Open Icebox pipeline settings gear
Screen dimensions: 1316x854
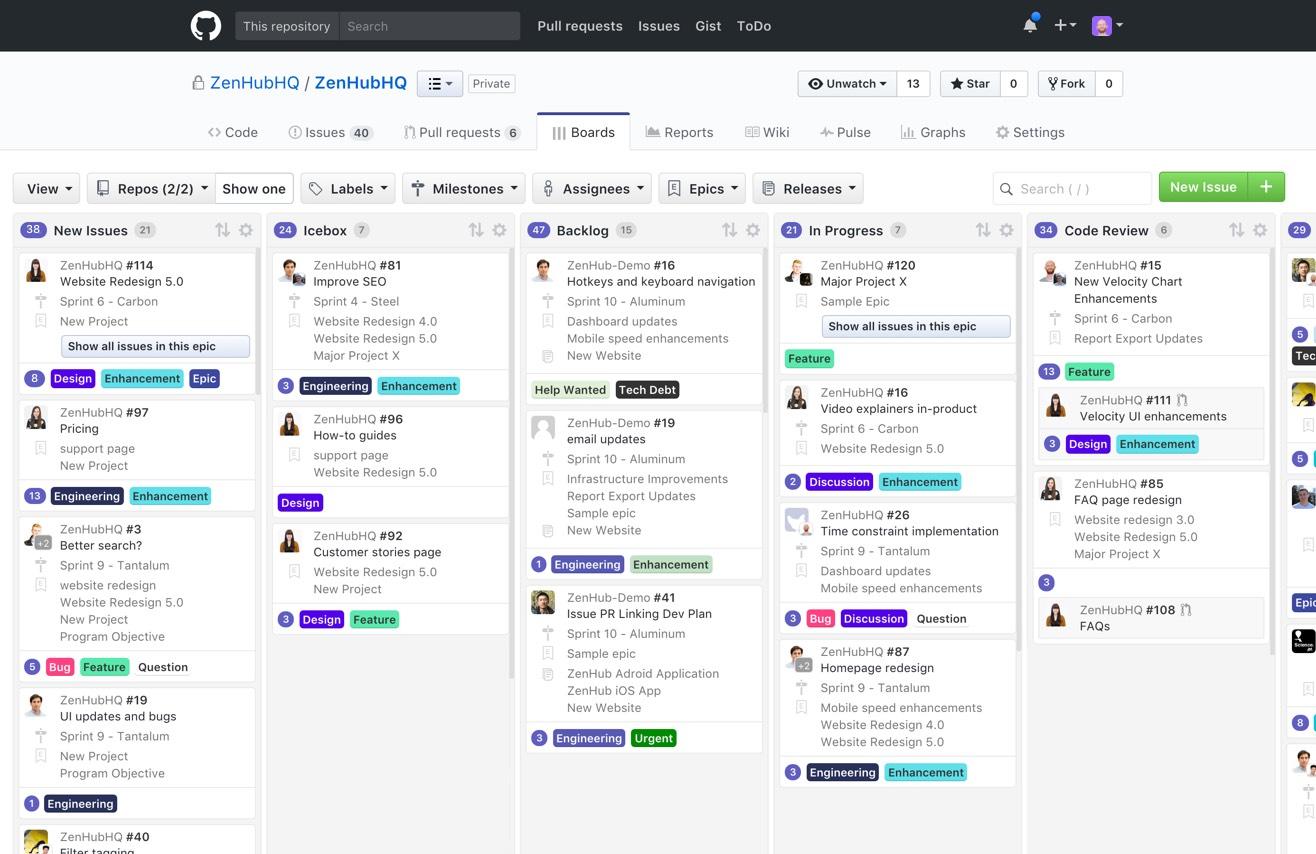point(499,230)
